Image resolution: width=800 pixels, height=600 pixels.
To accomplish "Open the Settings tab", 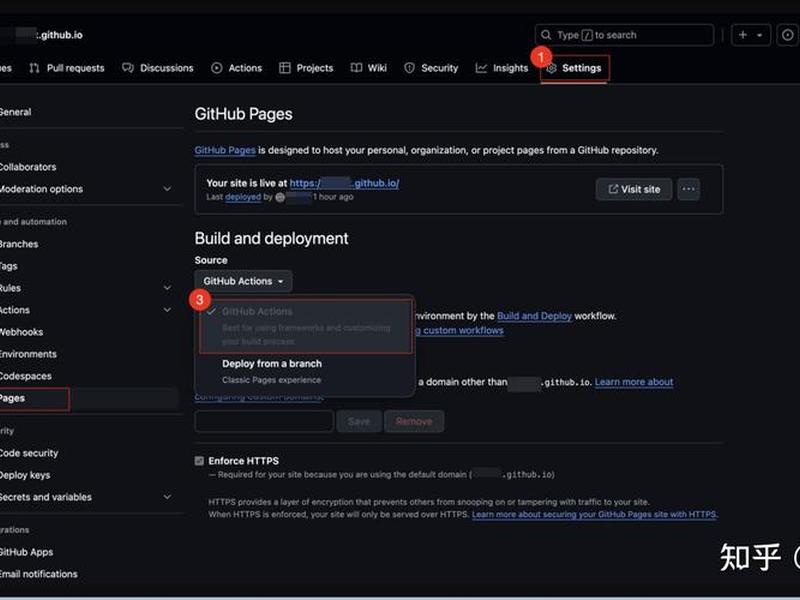I will point(574,68).
